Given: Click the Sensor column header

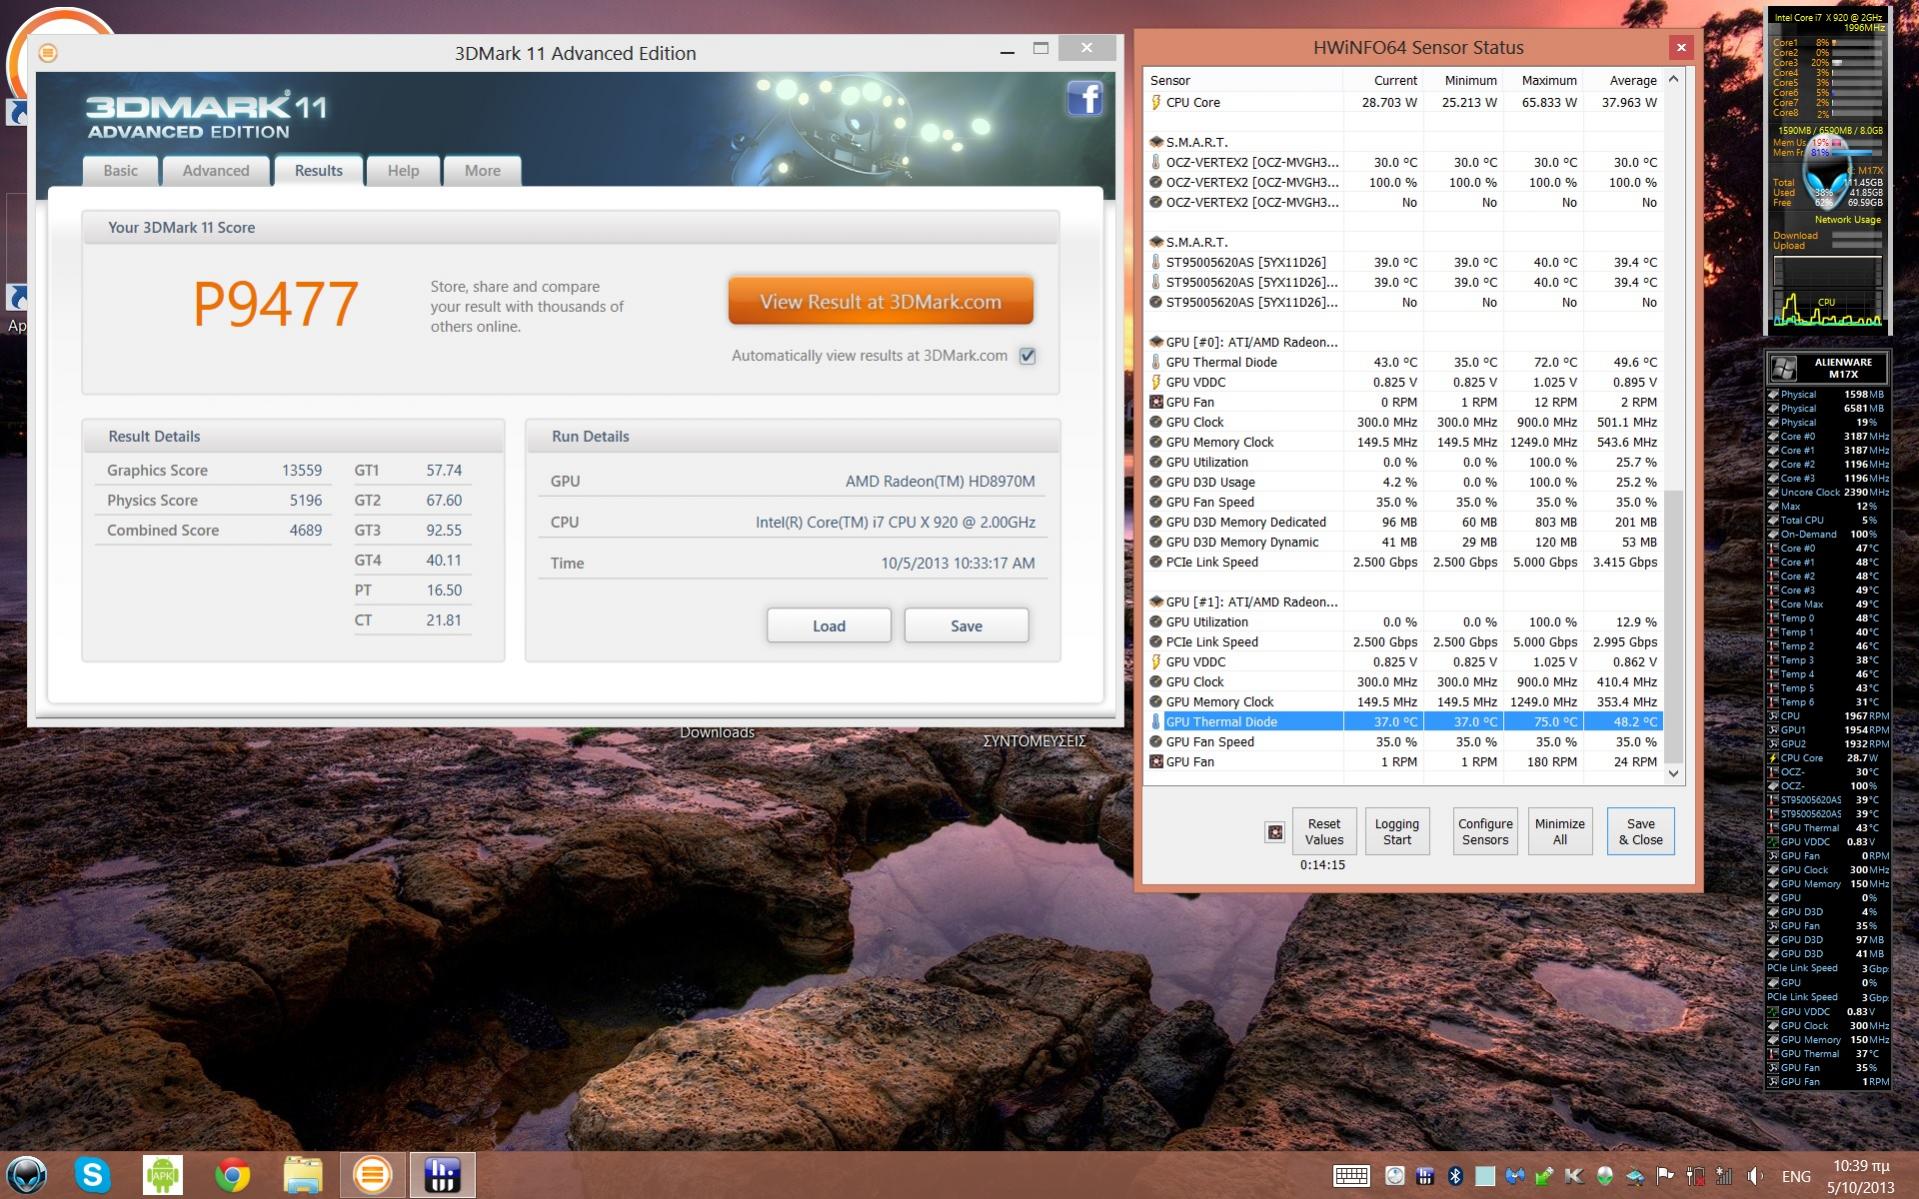Looking at the screenshot, I should coord(1243,80).
